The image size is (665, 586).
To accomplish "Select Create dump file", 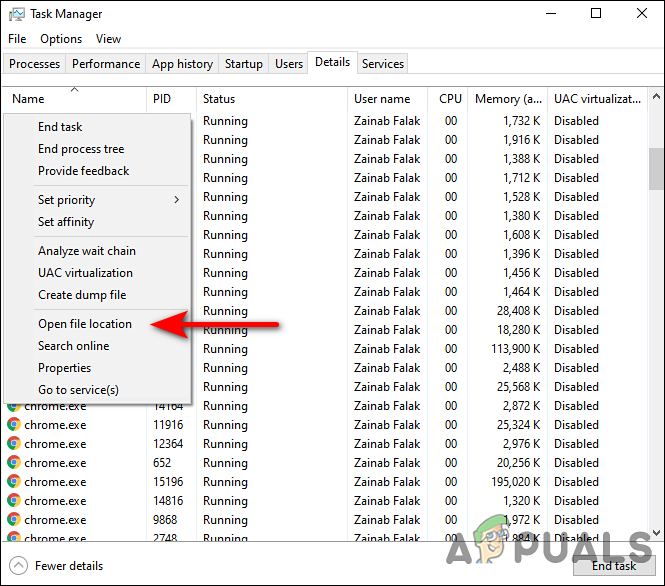I will (x=97, y=295).
